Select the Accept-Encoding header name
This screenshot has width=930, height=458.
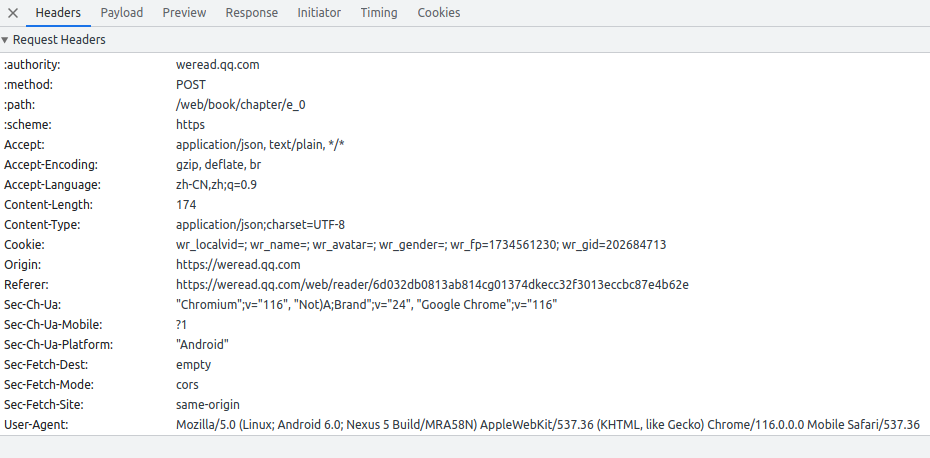point(51,165)
